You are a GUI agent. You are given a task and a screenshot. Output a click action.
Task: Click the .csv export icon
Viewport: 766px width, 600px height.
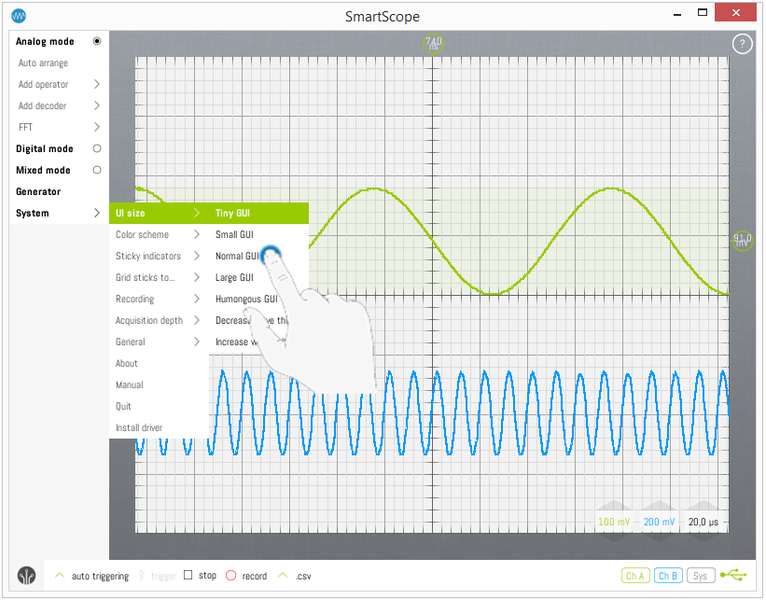click(283, 576)
